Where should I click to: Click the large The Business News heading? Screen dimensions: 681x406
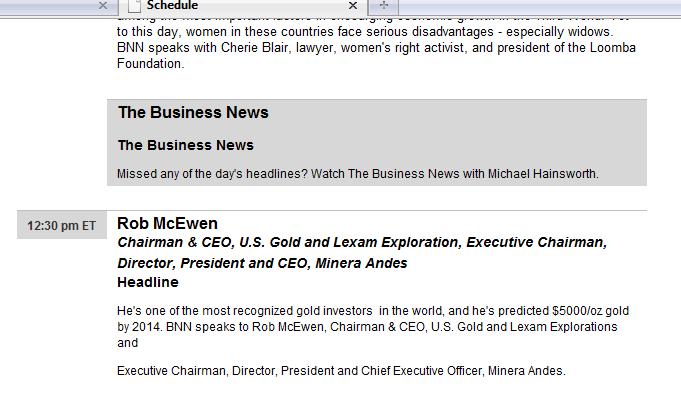click(193, 112)
